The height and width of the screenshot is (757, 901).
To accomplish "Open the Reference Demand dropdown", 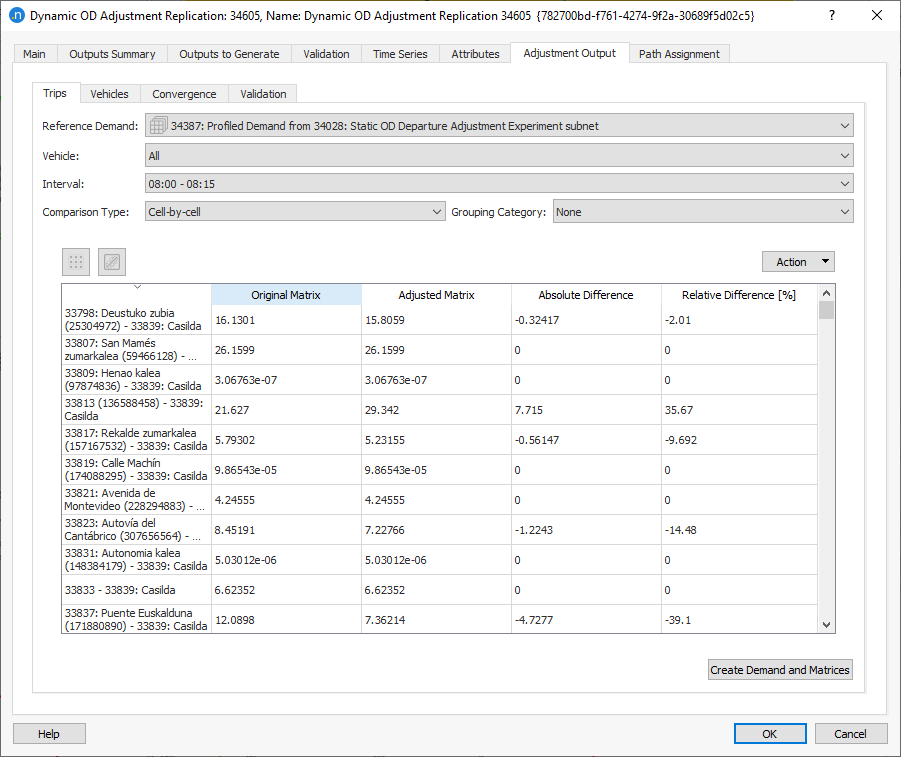I will pyautogui.click(x=498, y=126).
